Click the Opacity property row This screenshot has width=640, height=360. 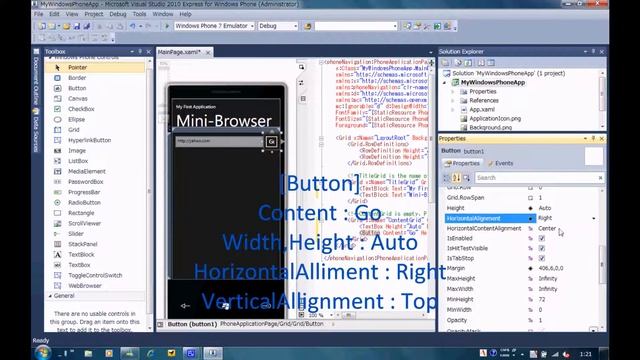[522, 320]
